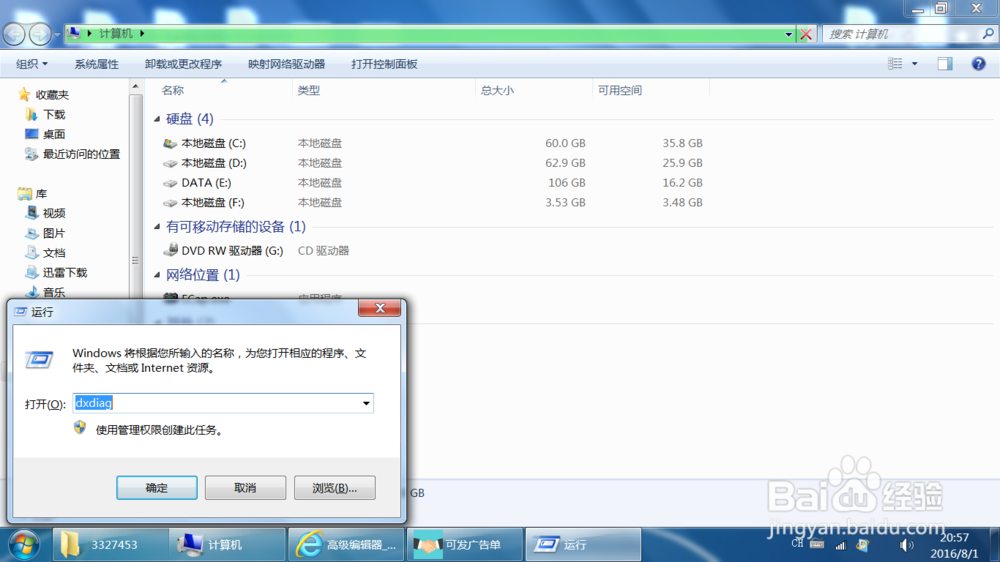Collapse the Hard Disks (4) group
1000x562 pixels.
(158, 119)
